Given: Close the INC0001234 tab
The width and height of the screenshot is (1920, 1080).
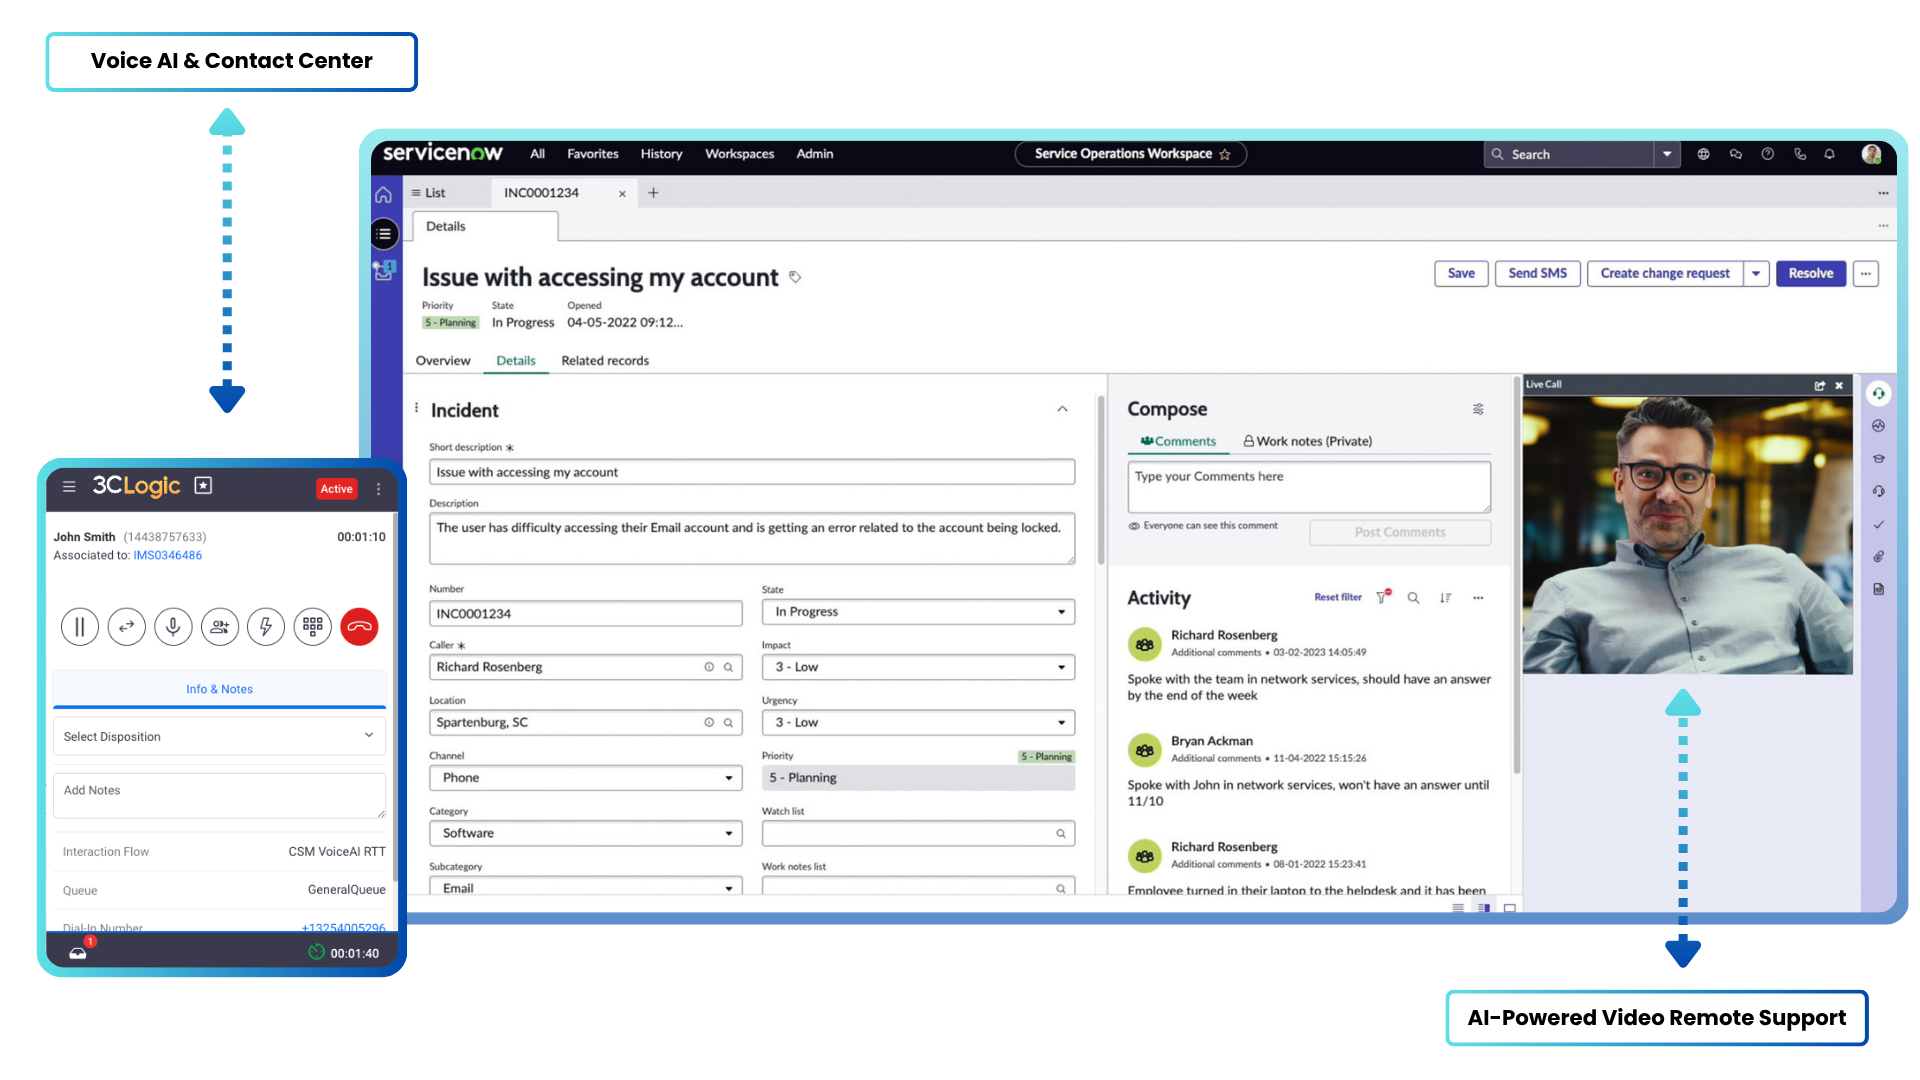Looking at the screenshot, I should click(x=622, y=194).
